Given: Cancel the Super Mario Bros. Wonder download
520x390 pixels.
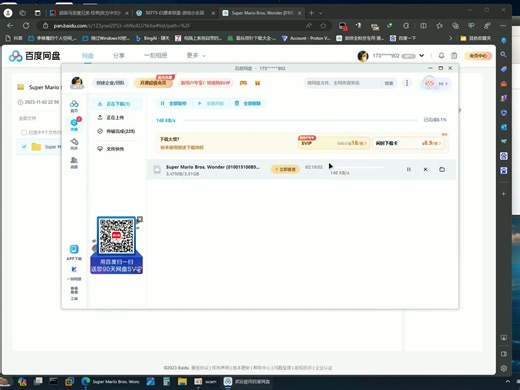Looking at the screenshot, I should [x=425, y=169].
